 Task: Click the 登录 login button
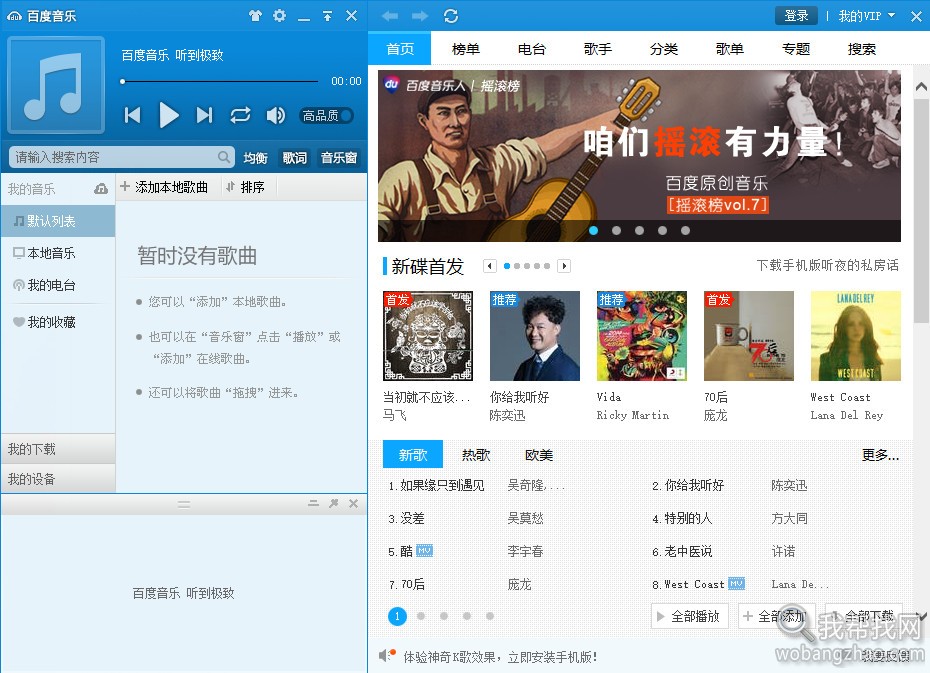tap(796, 16)
